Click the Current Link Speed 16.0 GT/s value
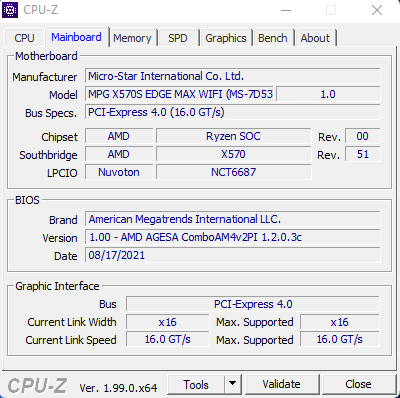Viewport: 400px width, 398px height. (x=168, y=340)
